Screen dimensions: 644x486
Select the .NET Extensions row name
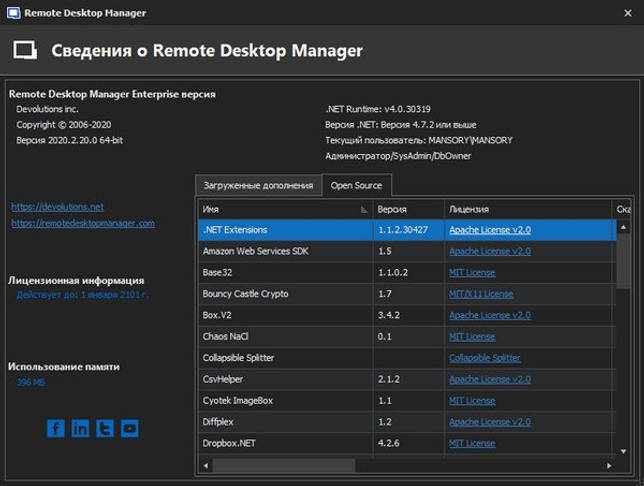pos(235,230)
